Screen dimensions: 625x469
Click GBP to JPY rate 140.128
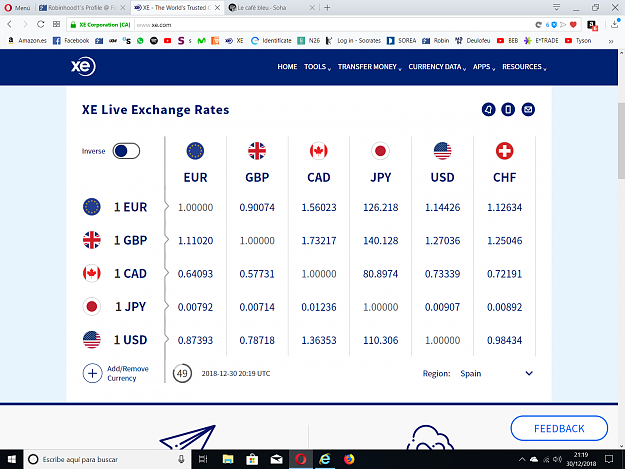381,241
